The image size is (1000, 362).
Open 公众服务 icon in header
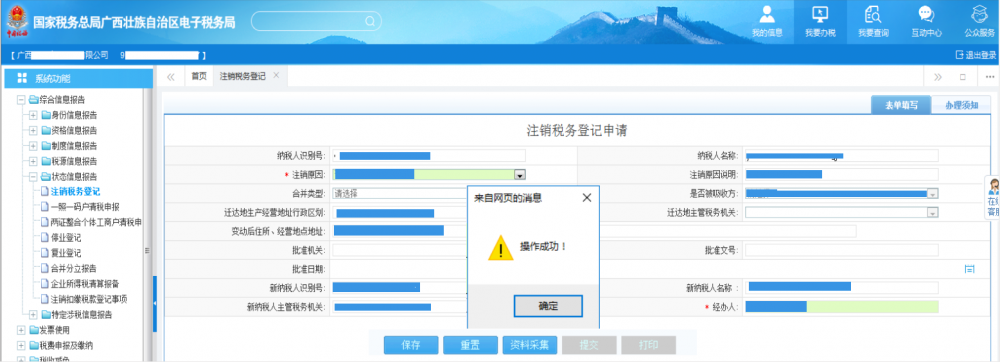point(979,15)
